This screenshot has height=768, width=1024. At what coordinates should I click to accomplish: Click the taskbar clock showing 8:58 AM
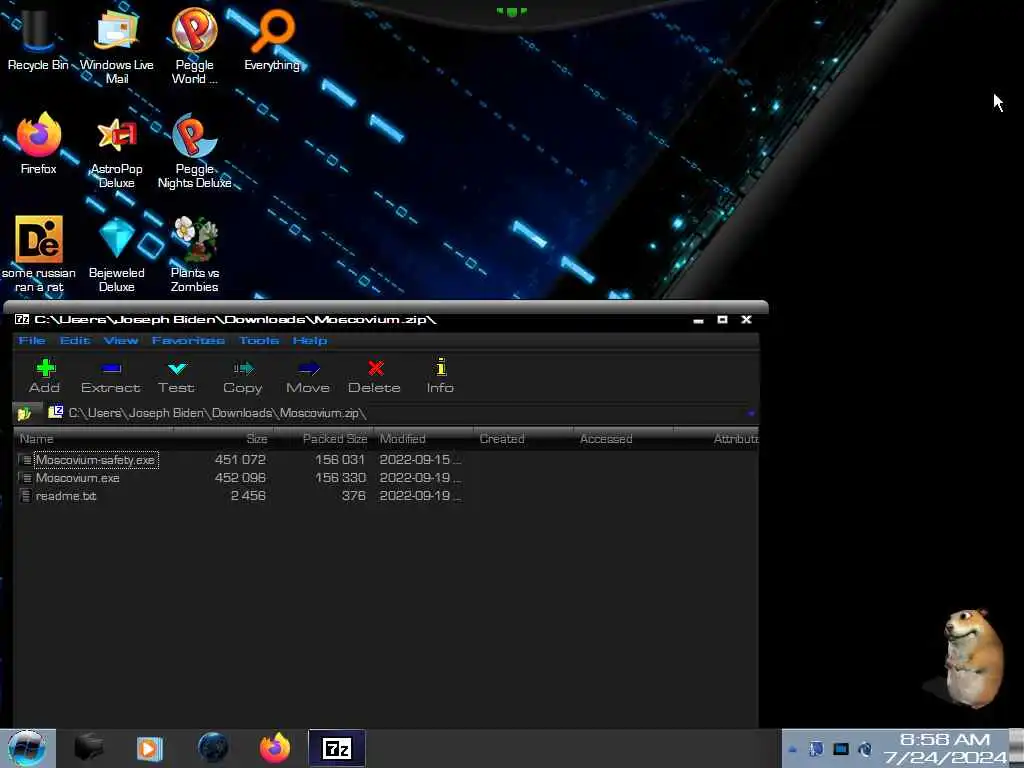[944, 749]
